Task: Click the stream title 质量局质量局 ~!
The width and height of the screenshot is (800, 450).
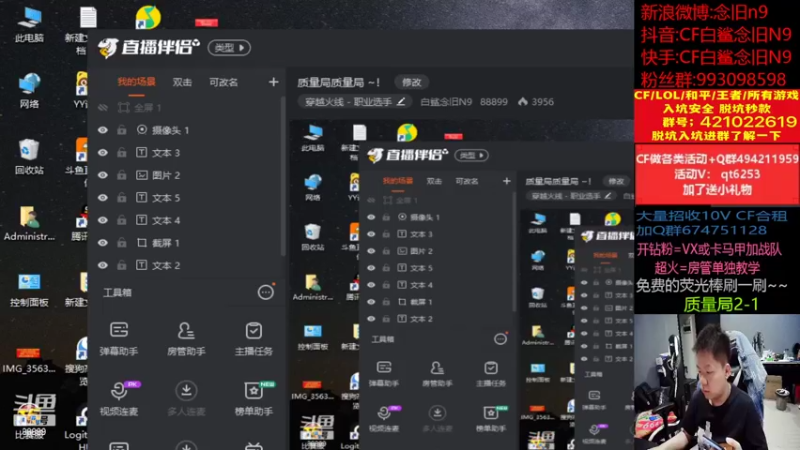Action: pyautogui.click(x=338, y=82)
